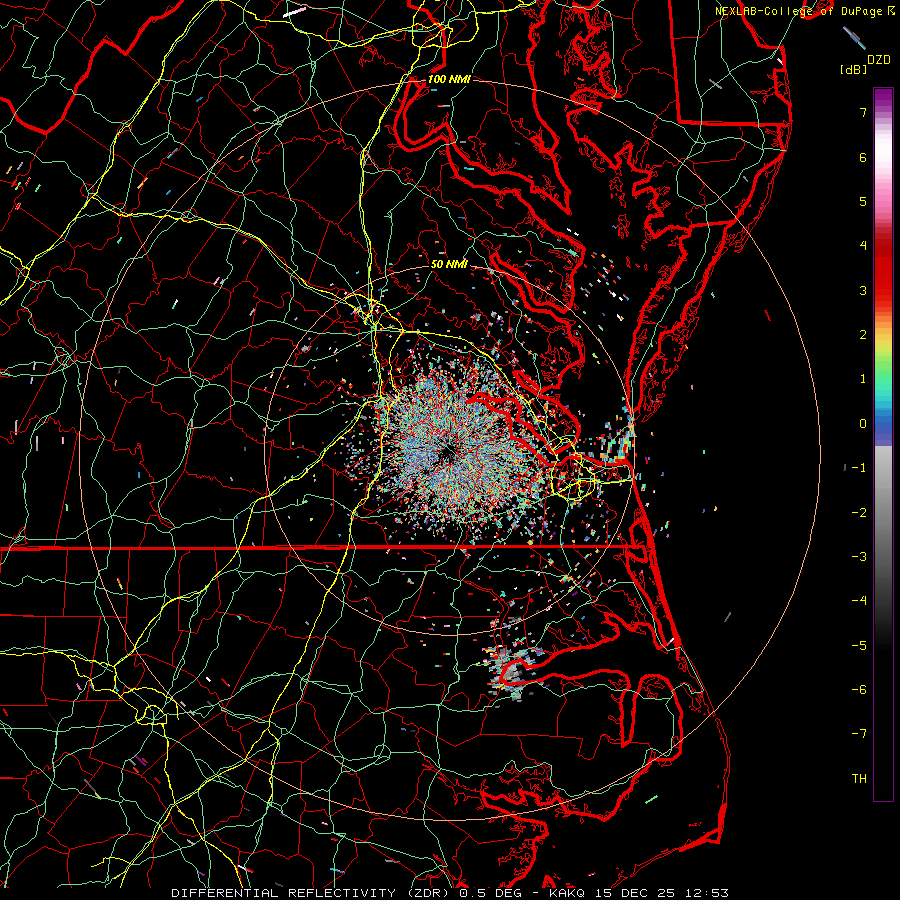Click the TH threshold label on scale
Image resolution: width=900 pixels, height=900 pixels.
click(859, 779)
